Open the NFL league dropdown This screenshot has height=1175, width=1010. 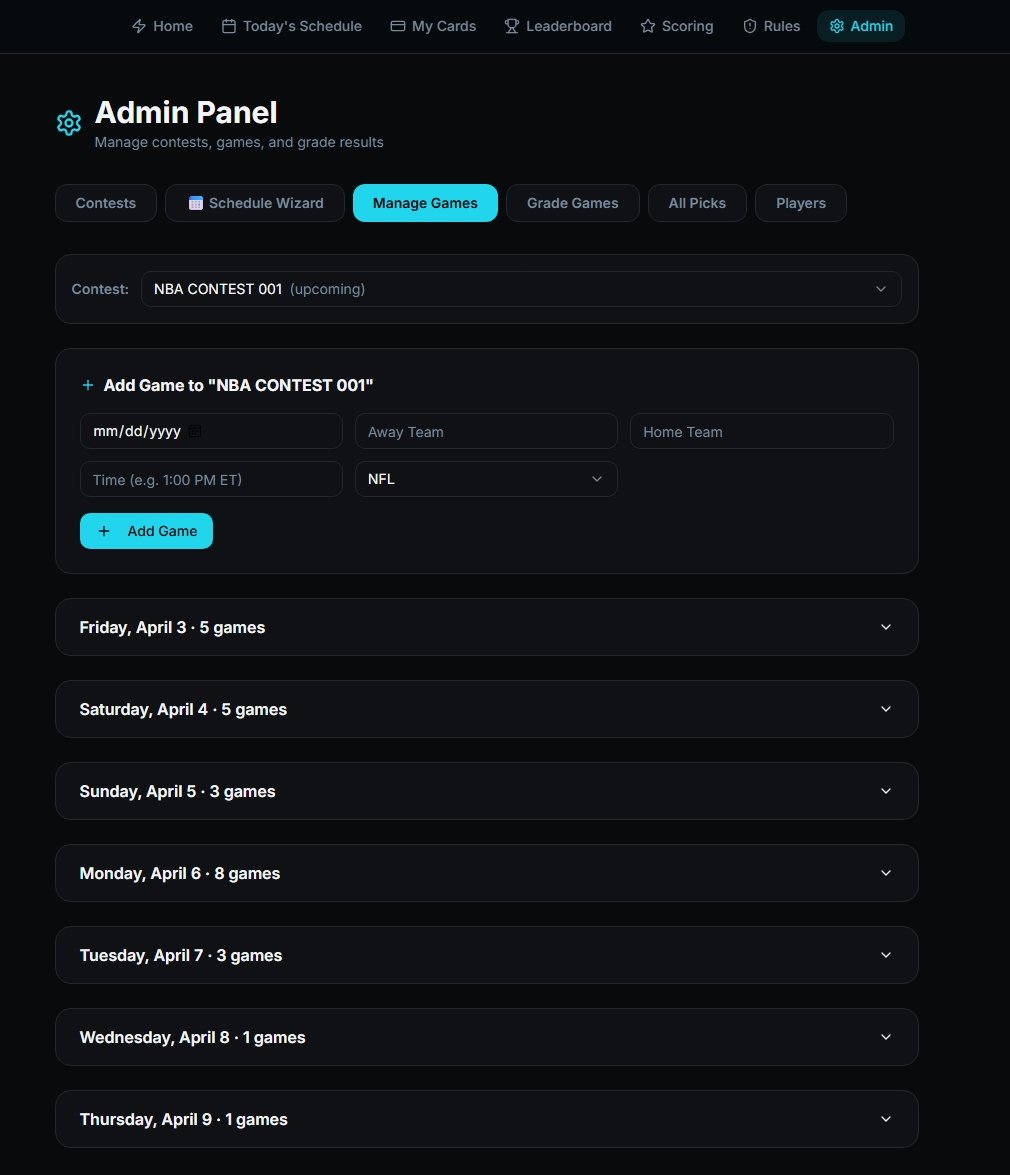click(x=486, y=479)
